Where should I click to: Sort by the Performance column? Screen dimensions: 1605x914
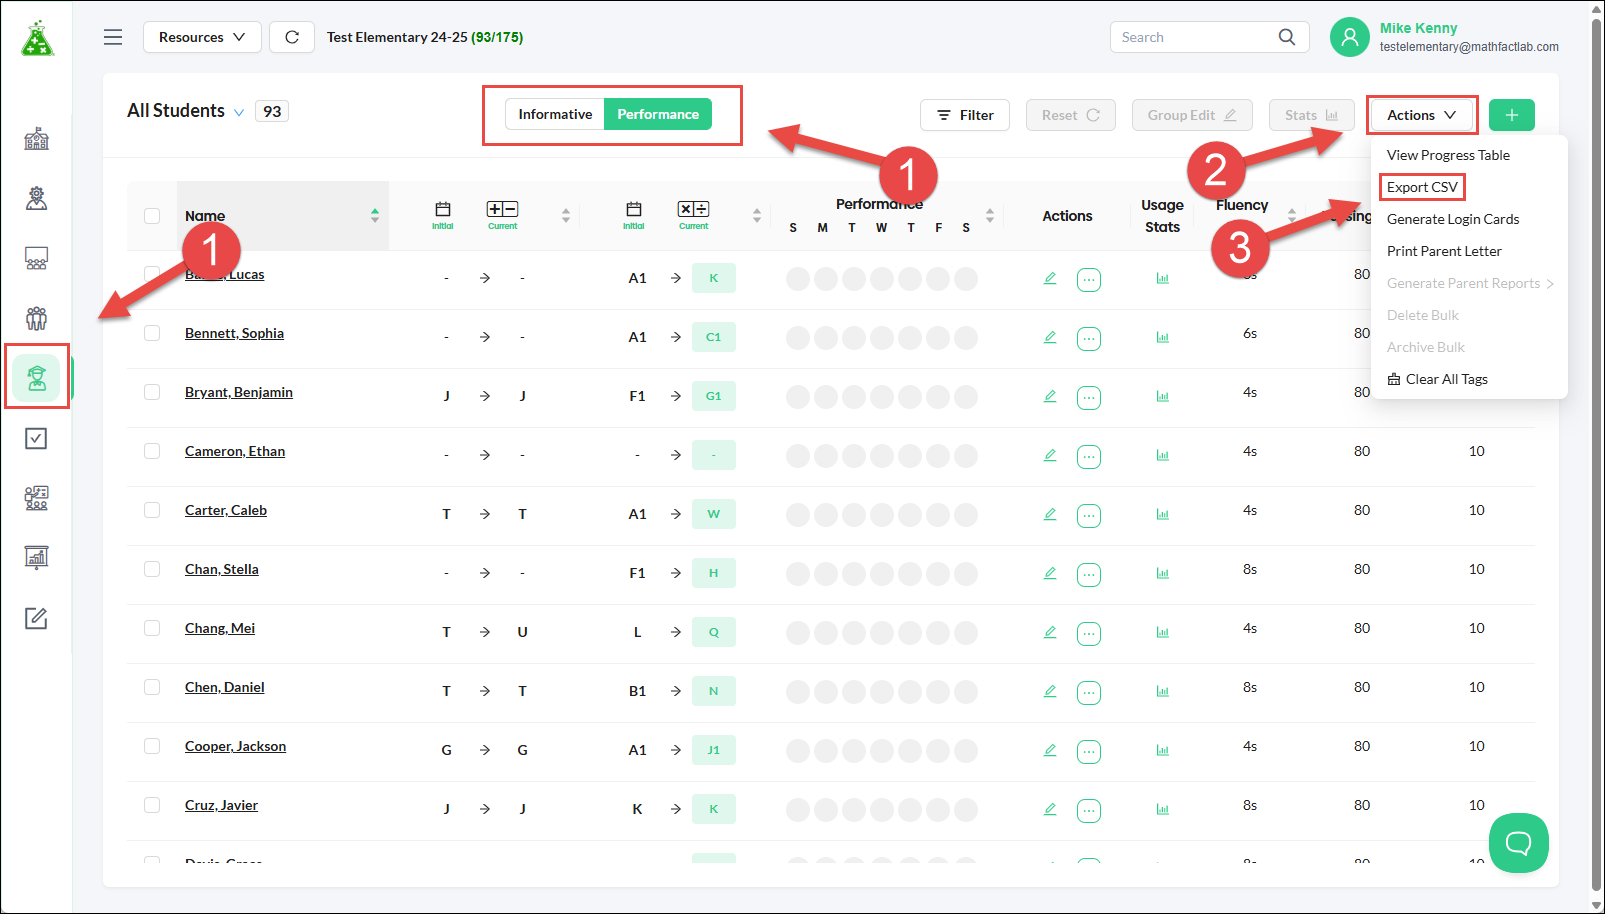990,216
